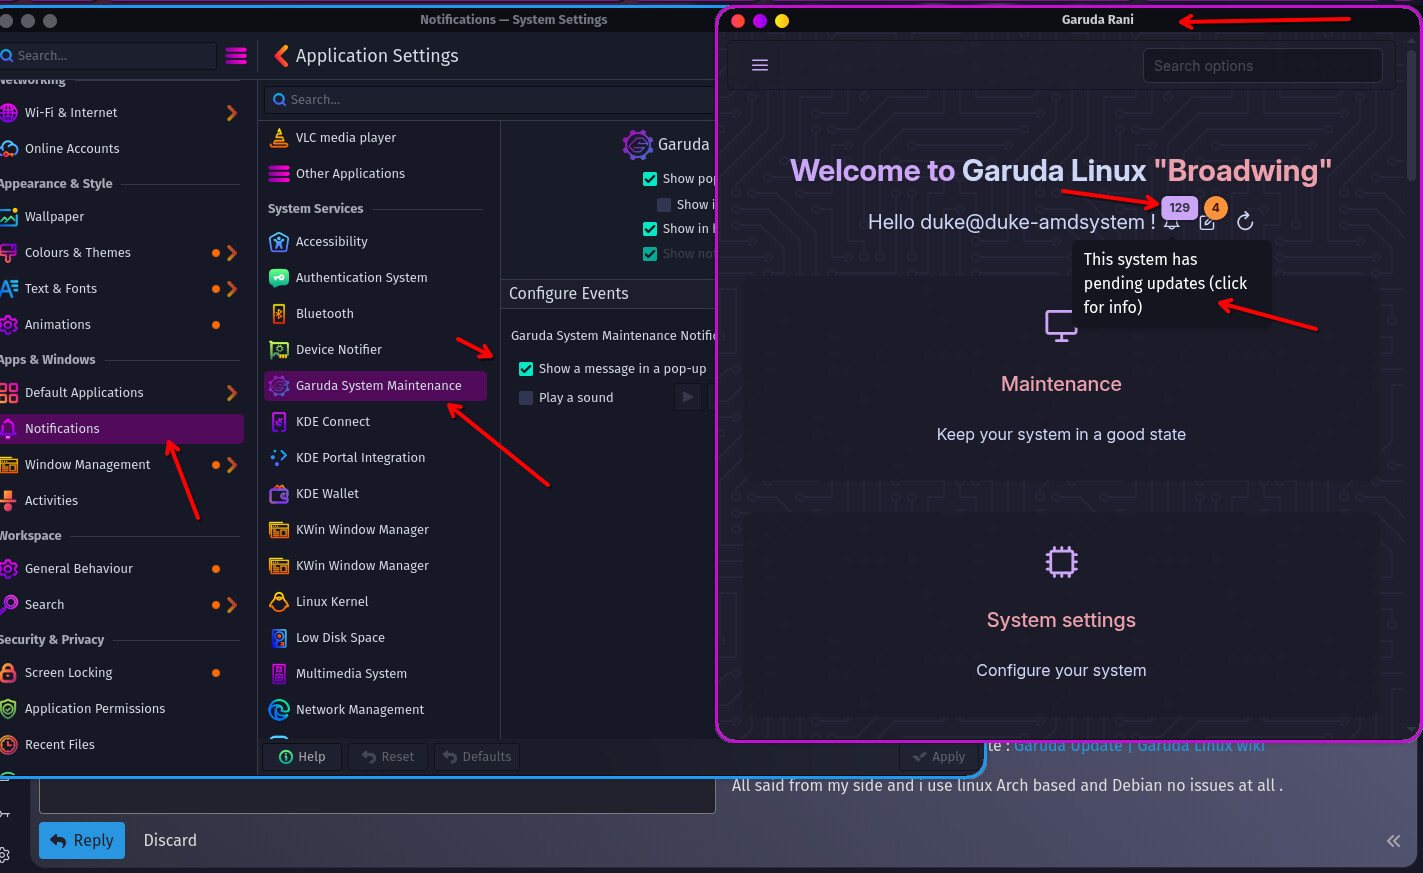Screen dimensions: 1423x873
Task: Click the refresh icon beside the greeting
Action: tap(1245, 221)
